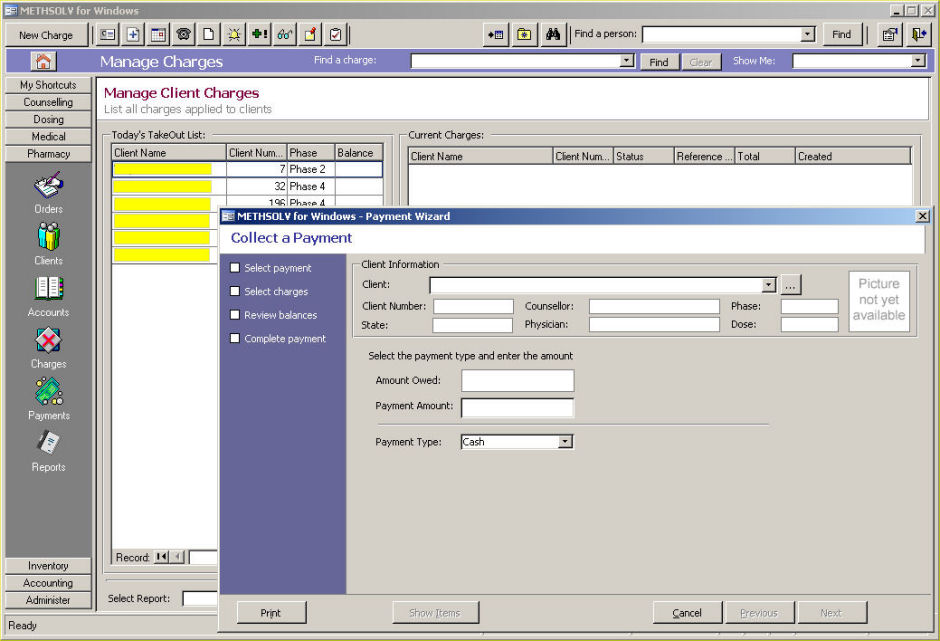Sort Current Charges by Total column
Viewport: 940px width, 641px height.
[765, 157]
